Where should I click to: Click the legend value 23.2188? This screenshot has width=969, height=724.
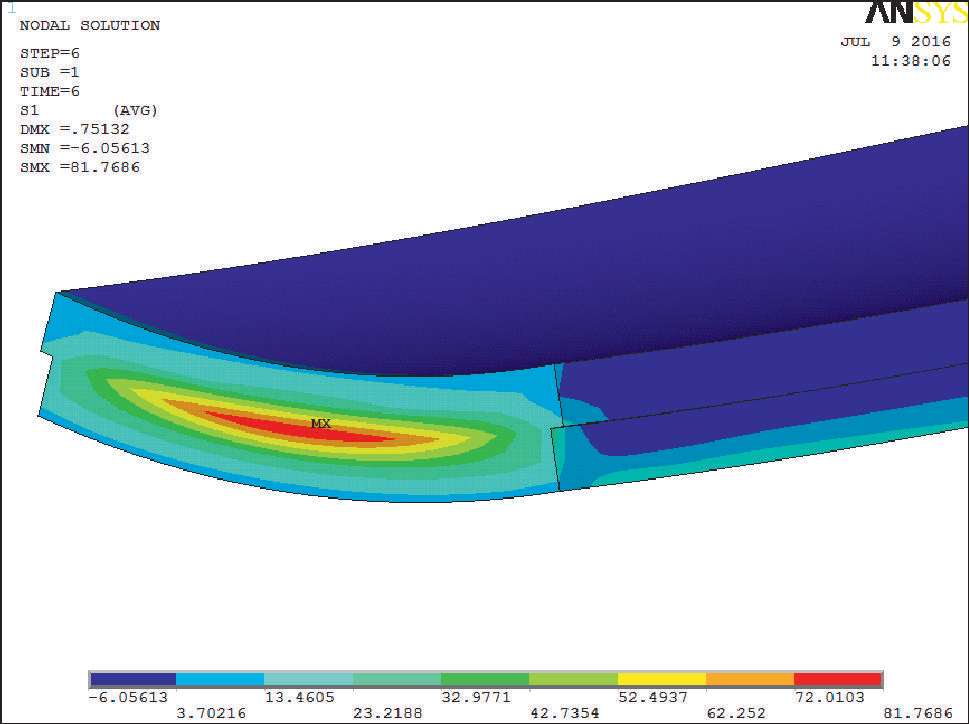click(x=387, y=713)
